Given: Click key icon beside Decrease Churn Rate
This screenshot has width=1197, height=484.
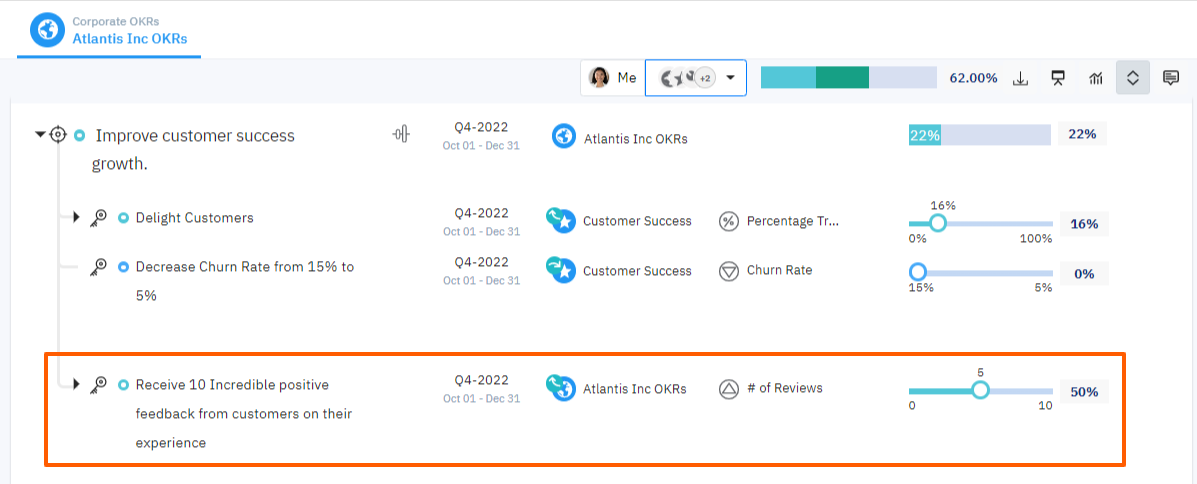Looking at the screenshot, I should 98,266.
